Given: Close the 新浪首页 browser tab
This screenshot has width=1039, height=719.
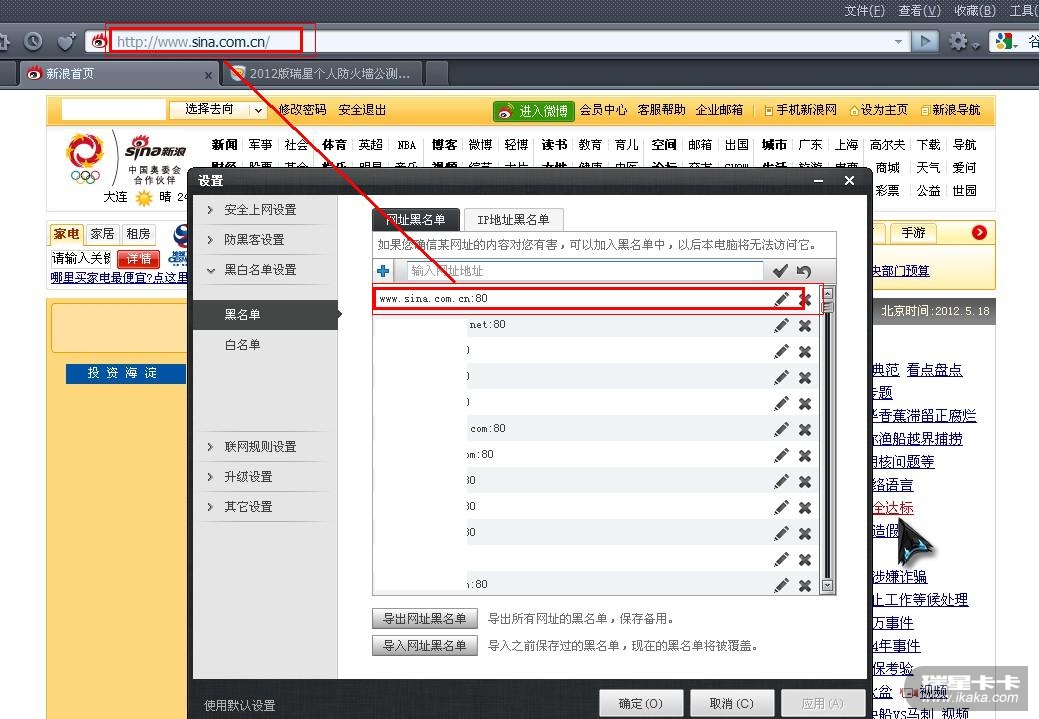Looking at the screenshot, I should [x=208, y=76].
